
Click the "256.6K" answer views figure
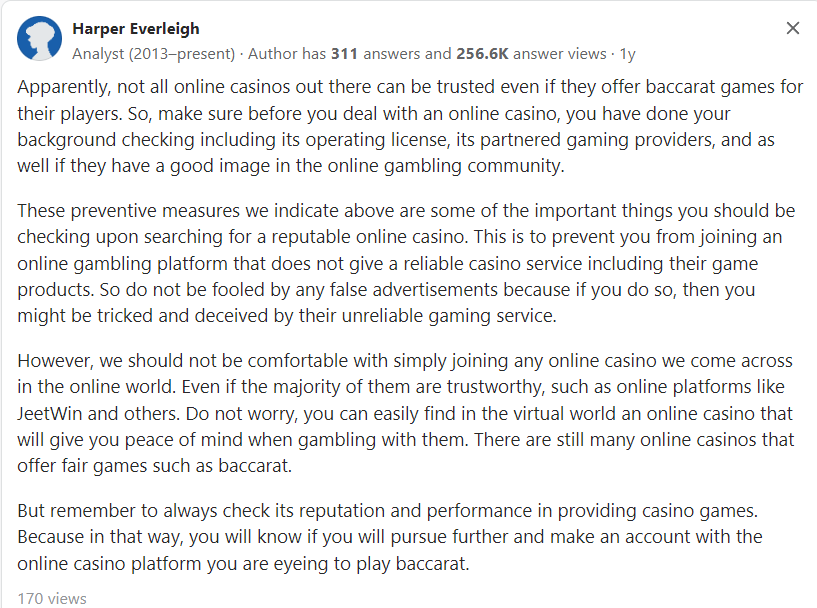pos(483,53)
